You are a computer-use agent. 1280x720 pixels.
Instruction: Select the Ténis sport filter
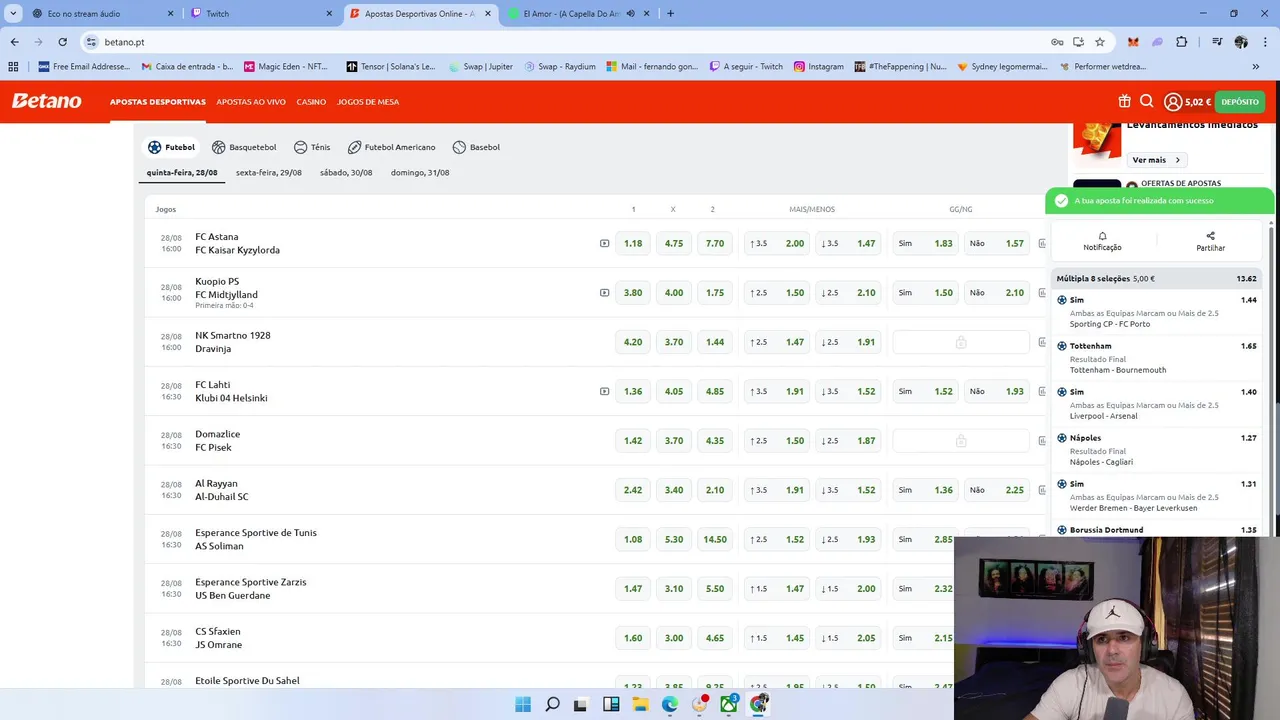(312, 147)
